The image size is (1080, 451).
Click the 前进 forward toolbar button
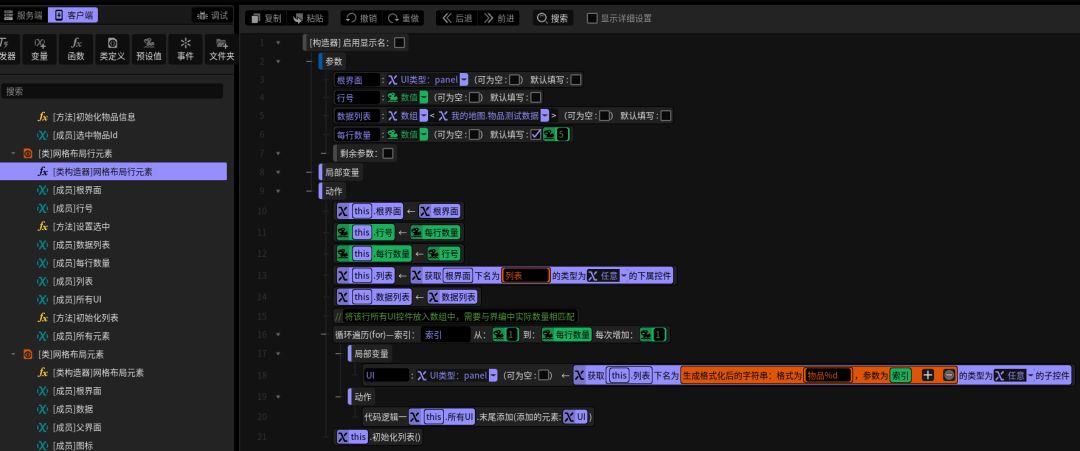(499, 19)
